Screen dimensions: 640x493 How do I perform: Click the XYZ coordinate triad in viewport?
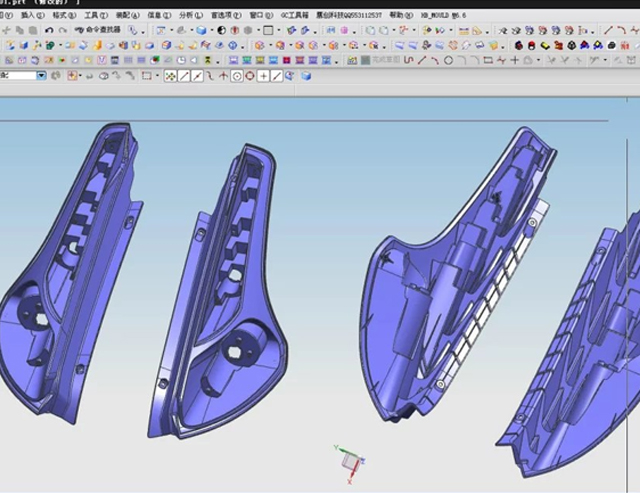click(x=347, y=461)
